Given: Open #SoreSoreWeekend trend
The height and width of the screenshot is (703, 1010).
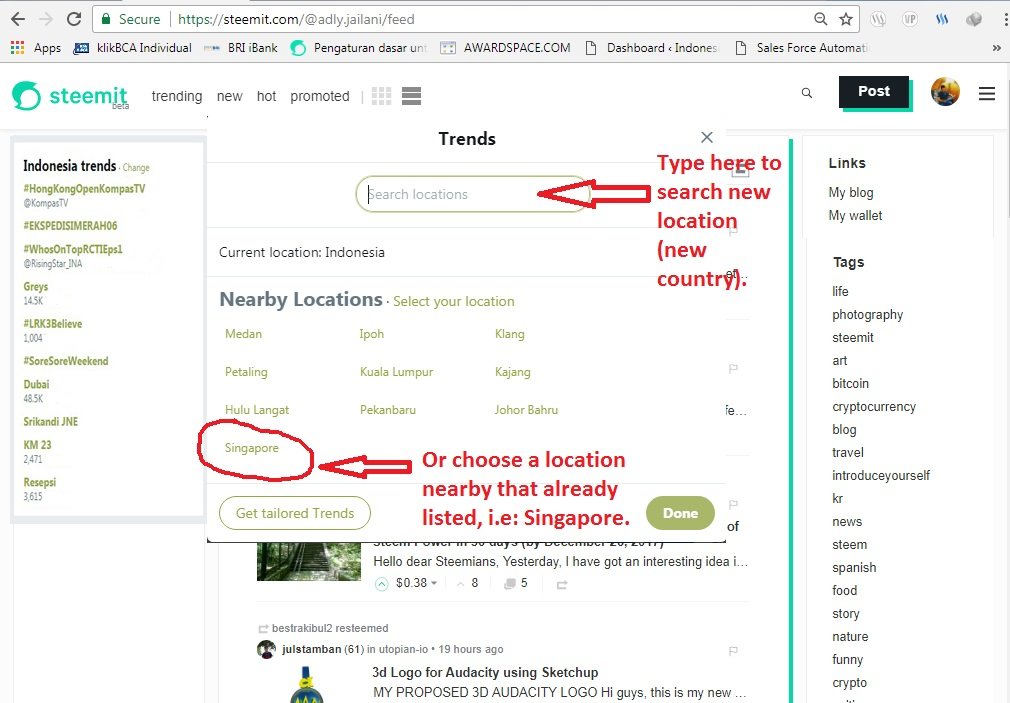Looking at the screenshot, I should click(x=66, y=361).
